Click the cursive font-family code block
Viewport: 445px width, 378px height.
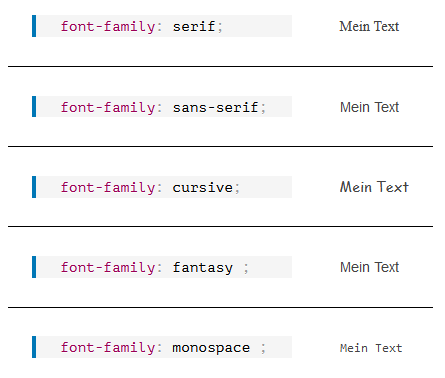(162, 187)
